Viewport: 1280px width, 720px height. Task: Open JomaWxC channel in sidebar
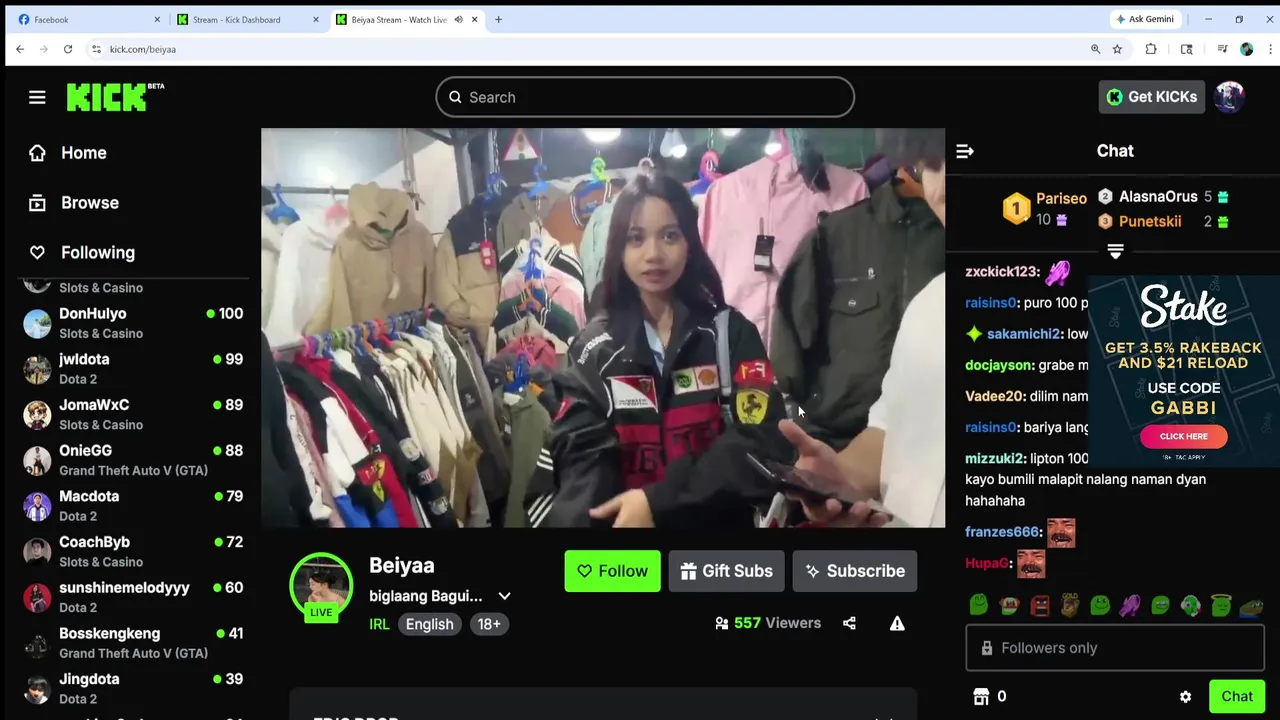pos(133,415)
